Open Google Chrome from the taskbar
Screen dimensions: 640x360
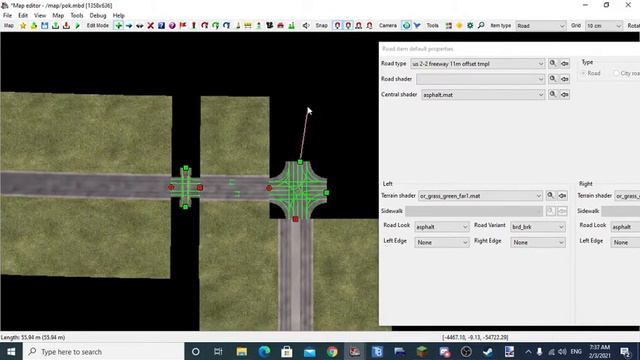point(332,351)
